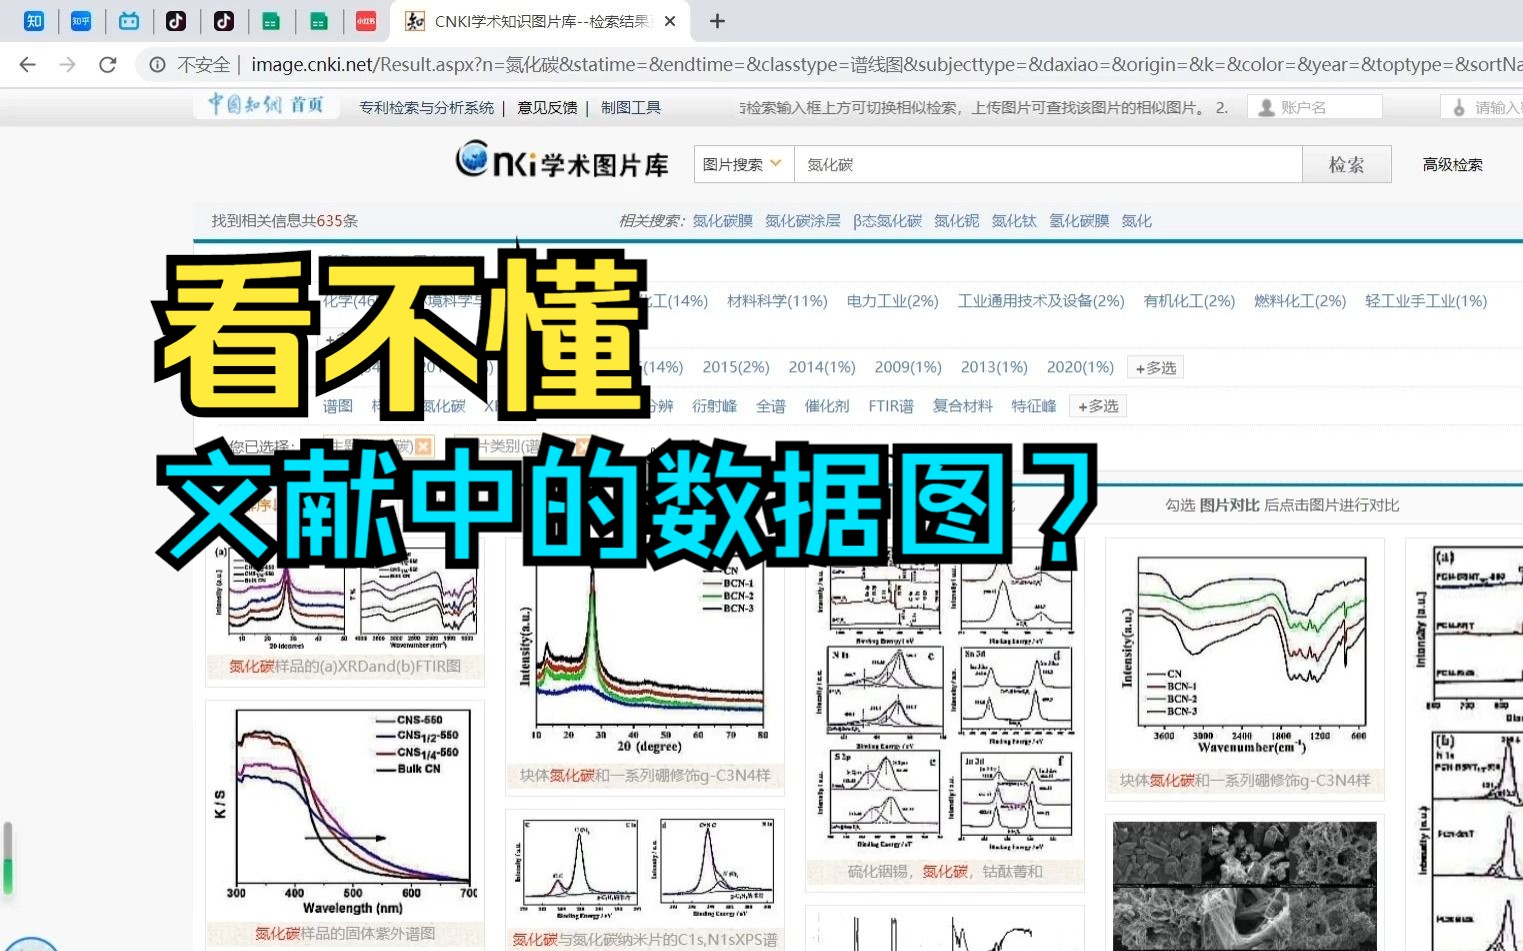1523x951 pixels.
Task: Remove first selected filter via orange X
Action: click(x=424, y=446)
